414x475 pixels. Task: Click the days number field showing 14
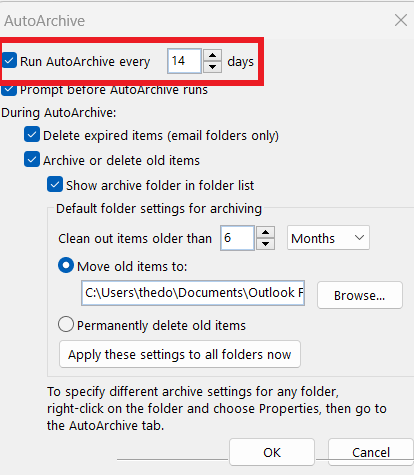pyautogui.click(x=184, y=61)
